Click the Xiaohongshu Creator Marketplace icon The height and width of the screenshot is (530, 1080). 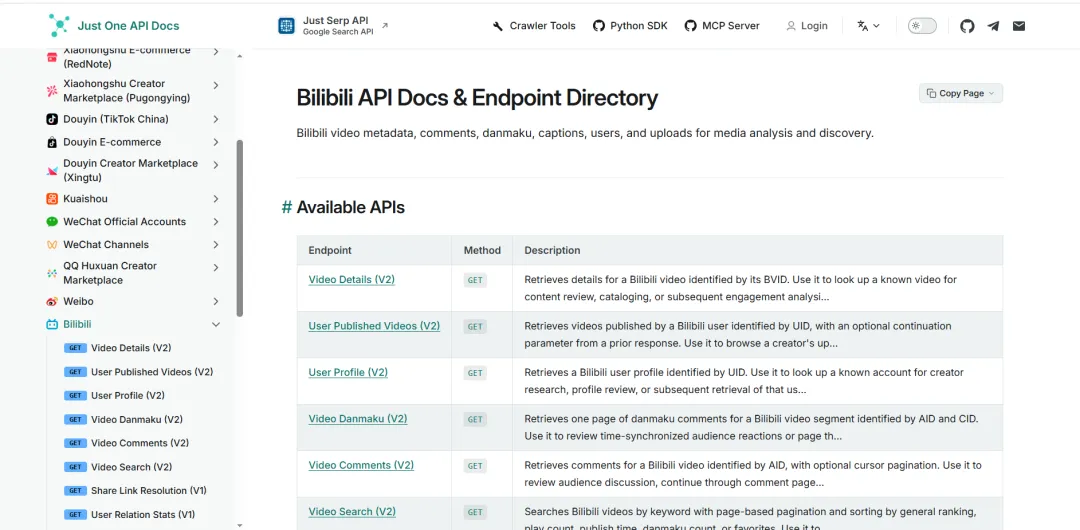pyautogui.click(x=52, y=90)
